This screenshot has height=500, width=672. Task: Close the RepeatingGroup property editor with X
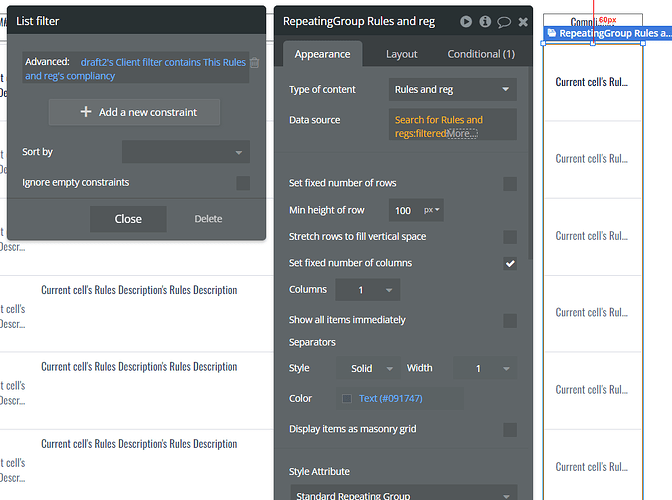point(523,21)
